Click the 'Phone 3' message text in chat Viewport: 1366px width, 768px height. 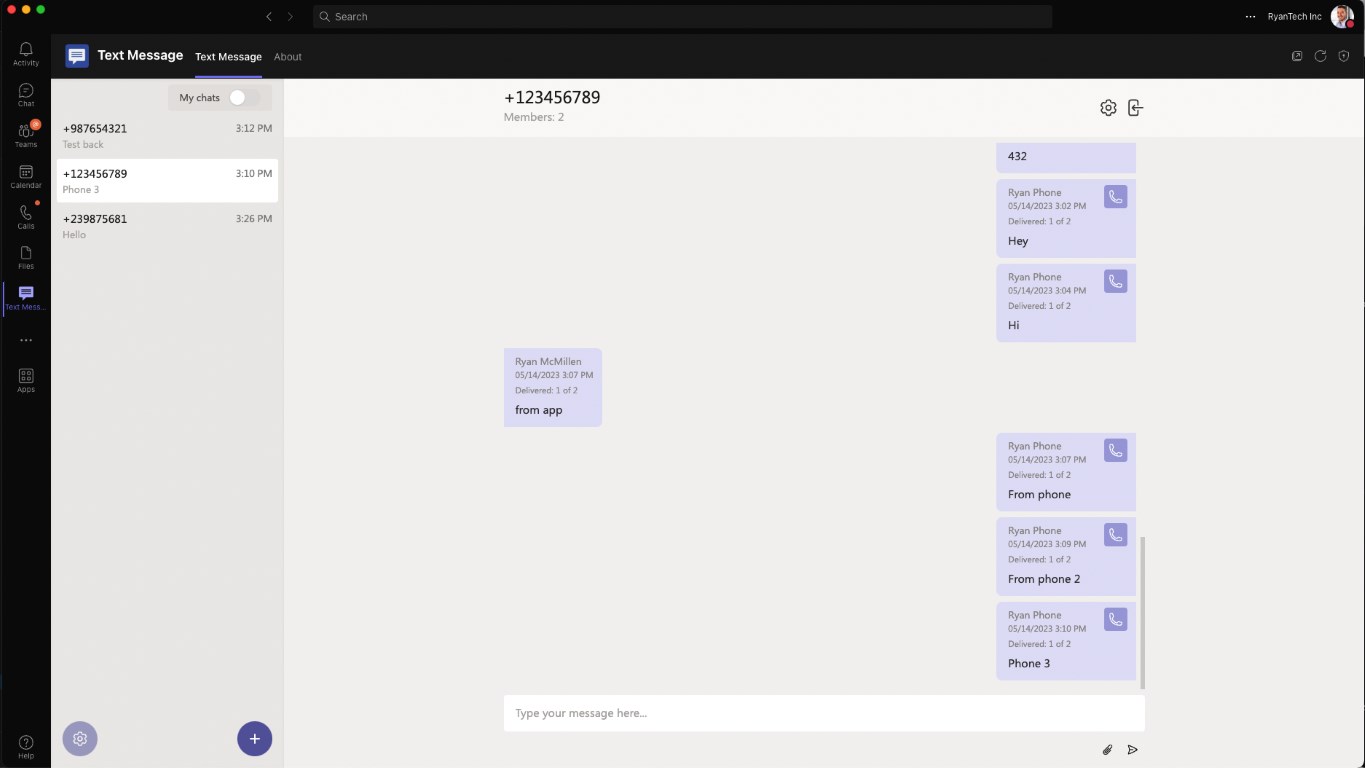point(1029,664)
